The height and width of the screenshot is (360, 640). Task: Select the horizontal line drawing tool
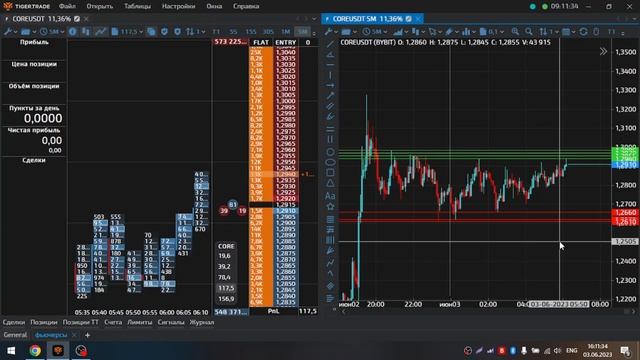pos(331,65)
